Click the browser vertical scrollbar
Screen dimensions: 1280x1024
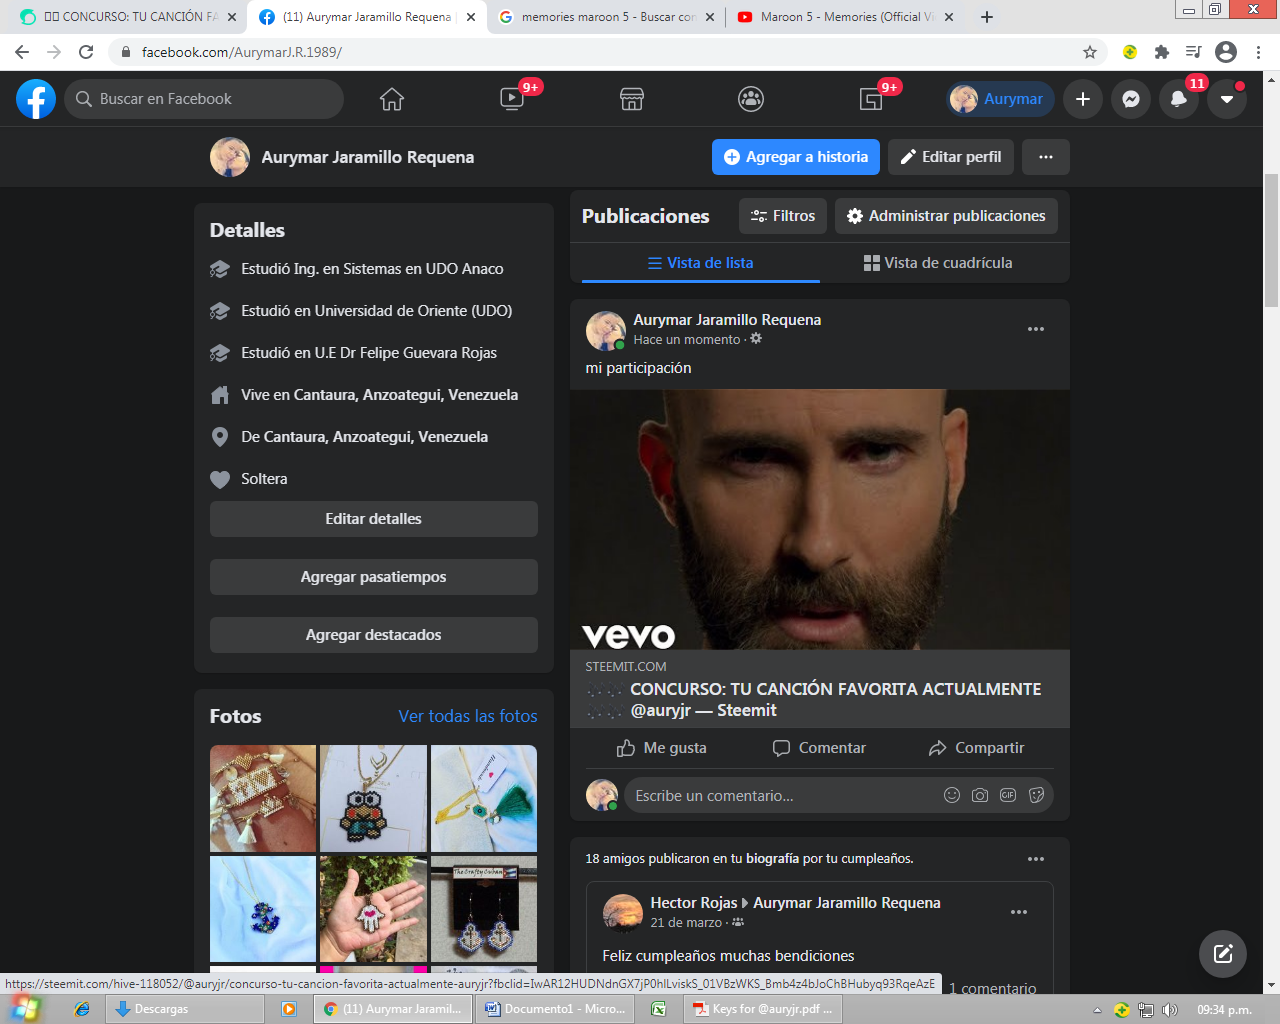[x=1272, y=240]
